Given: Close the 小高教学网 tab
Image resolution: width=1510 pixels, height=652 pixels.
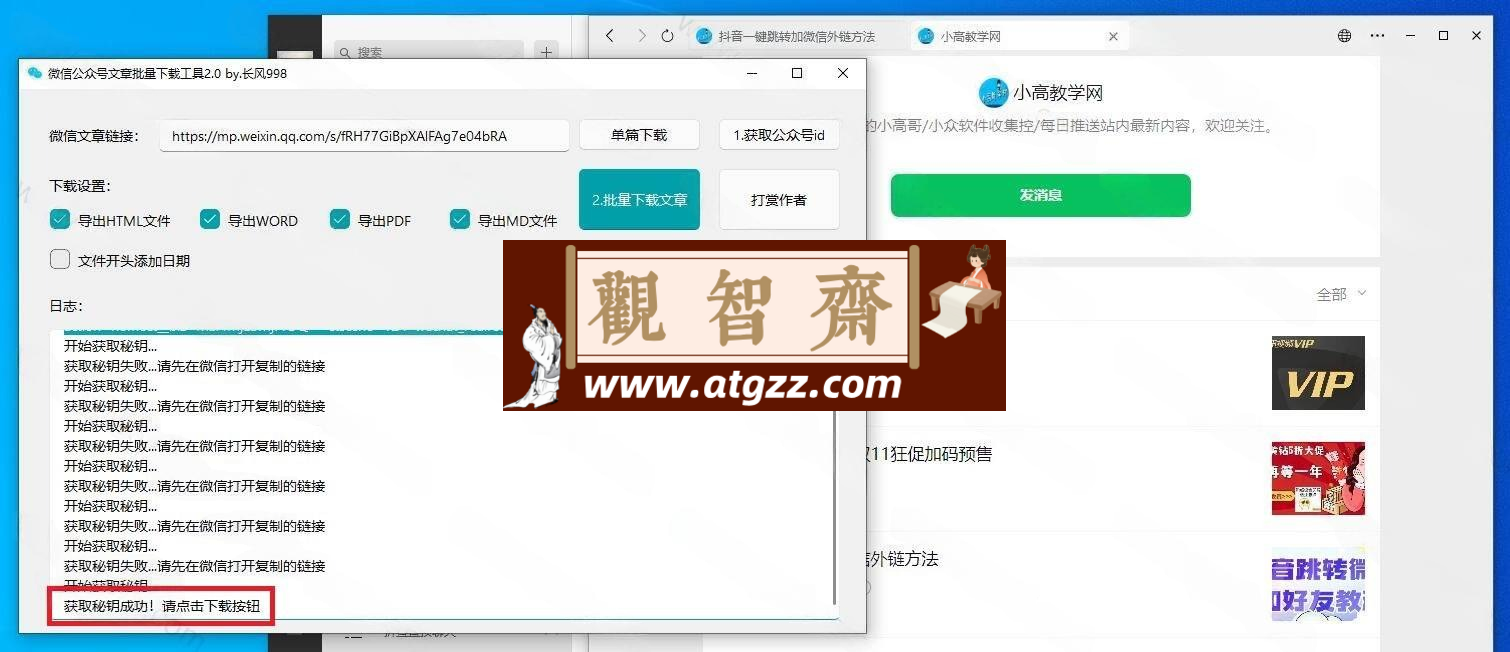Looking at the screenshot, I should 1113,37.
